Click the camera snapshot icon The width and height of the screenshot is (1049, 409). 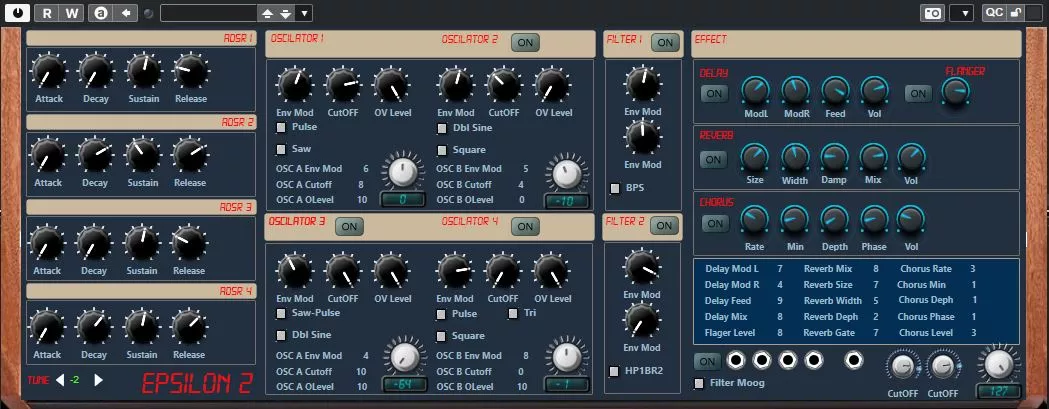coord(932,13)
